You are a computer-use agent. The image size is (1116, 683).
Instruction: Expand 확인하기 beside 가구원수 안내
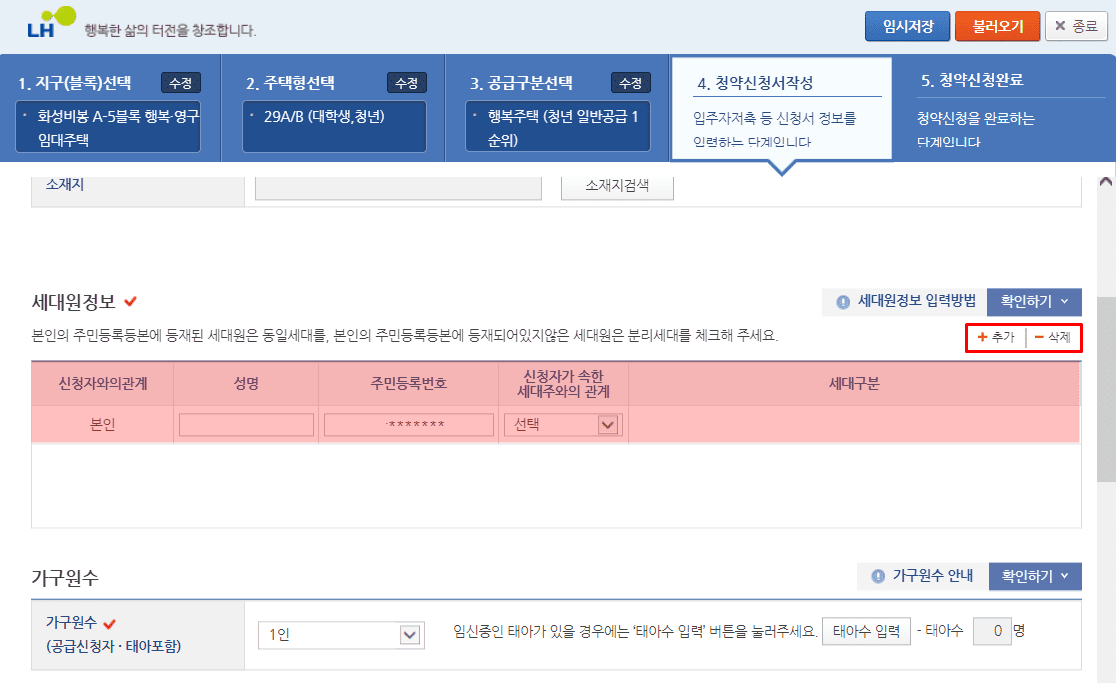1035,576
